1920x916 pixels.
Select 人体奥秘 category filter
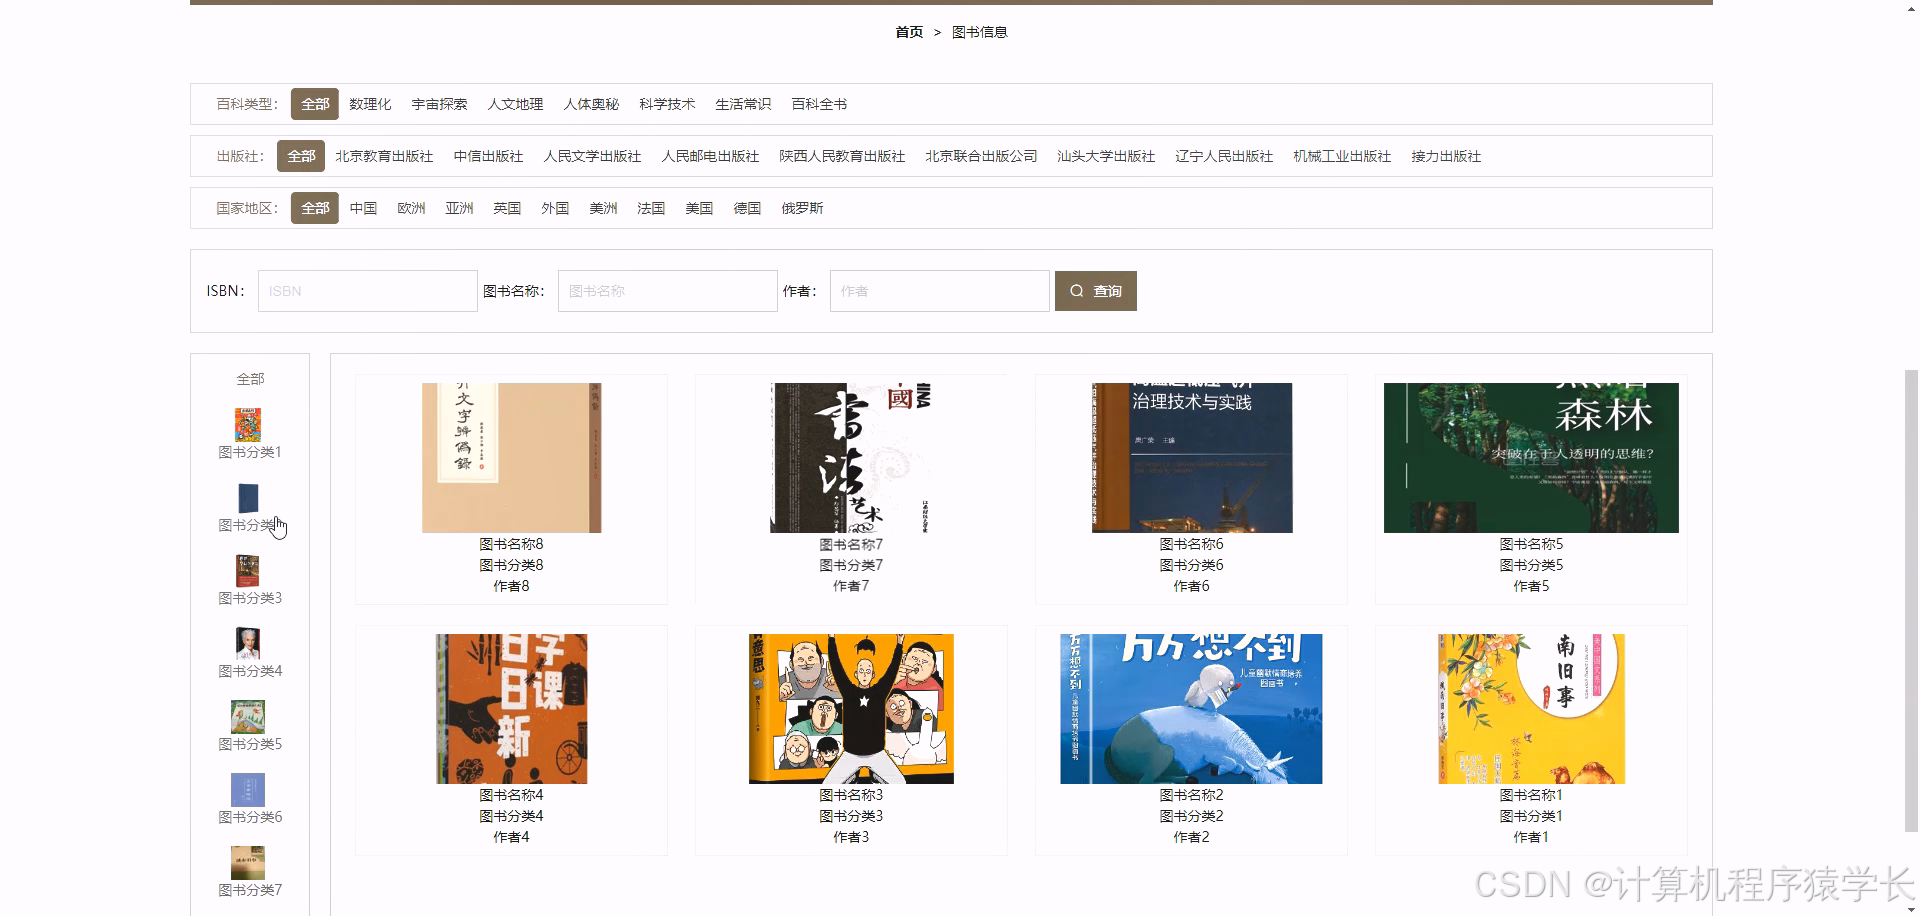coord(592,103)
